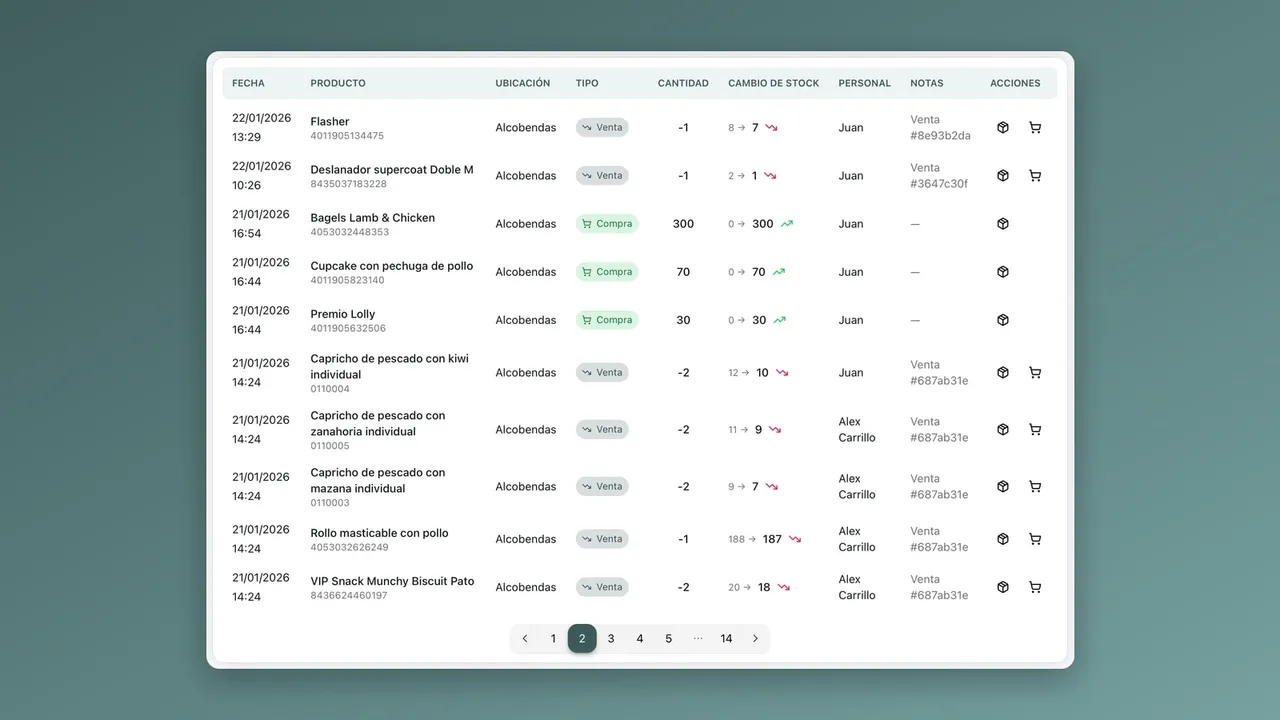Click cart icon for Deslanador supercoat Doble M
This screenshot has height=720, width=1280.
coord(1035,176)
